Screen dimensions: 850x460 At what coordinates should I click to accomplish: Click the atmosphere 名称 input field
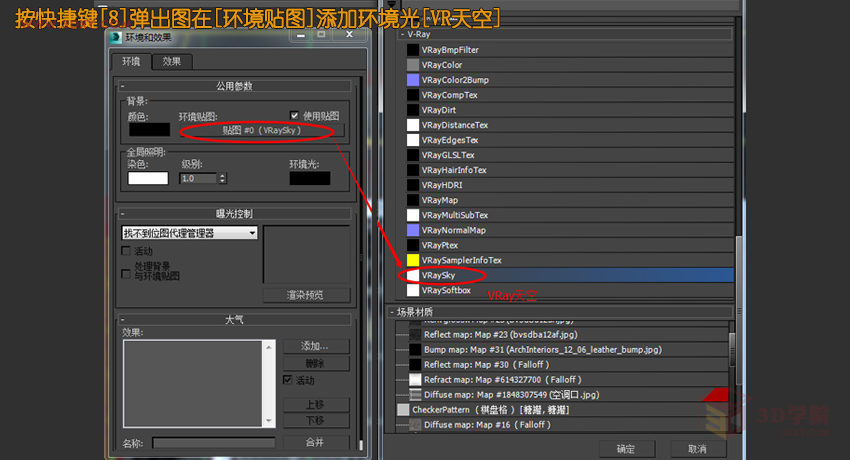214,443
